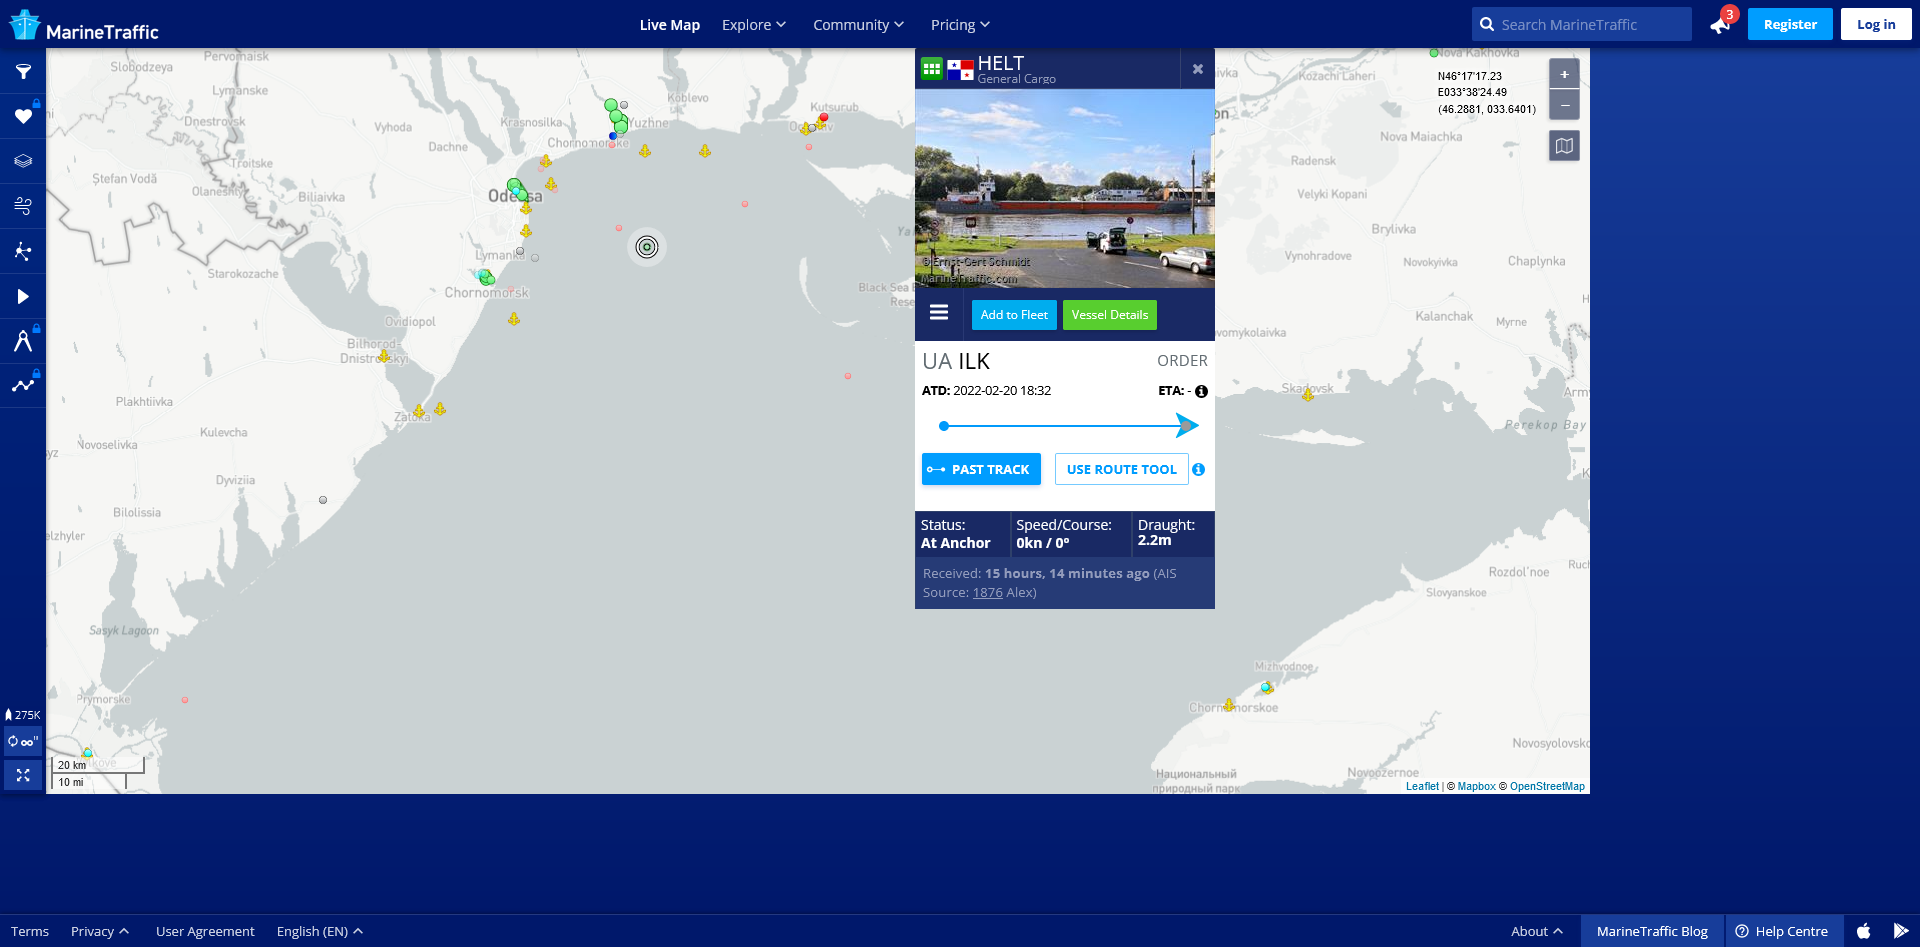Click the notifications megaphone icon
The width and height of the screenshot is (1920, 947).
click(1720, 25)
